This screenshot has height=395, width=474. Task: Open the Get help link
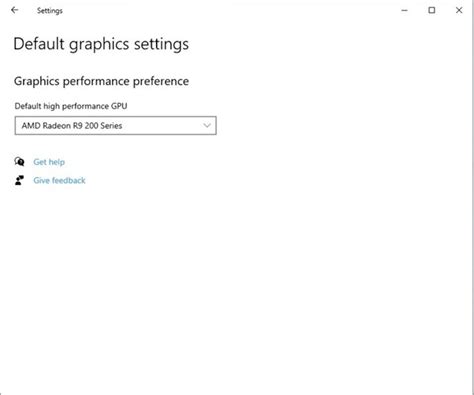click(49, 162)
